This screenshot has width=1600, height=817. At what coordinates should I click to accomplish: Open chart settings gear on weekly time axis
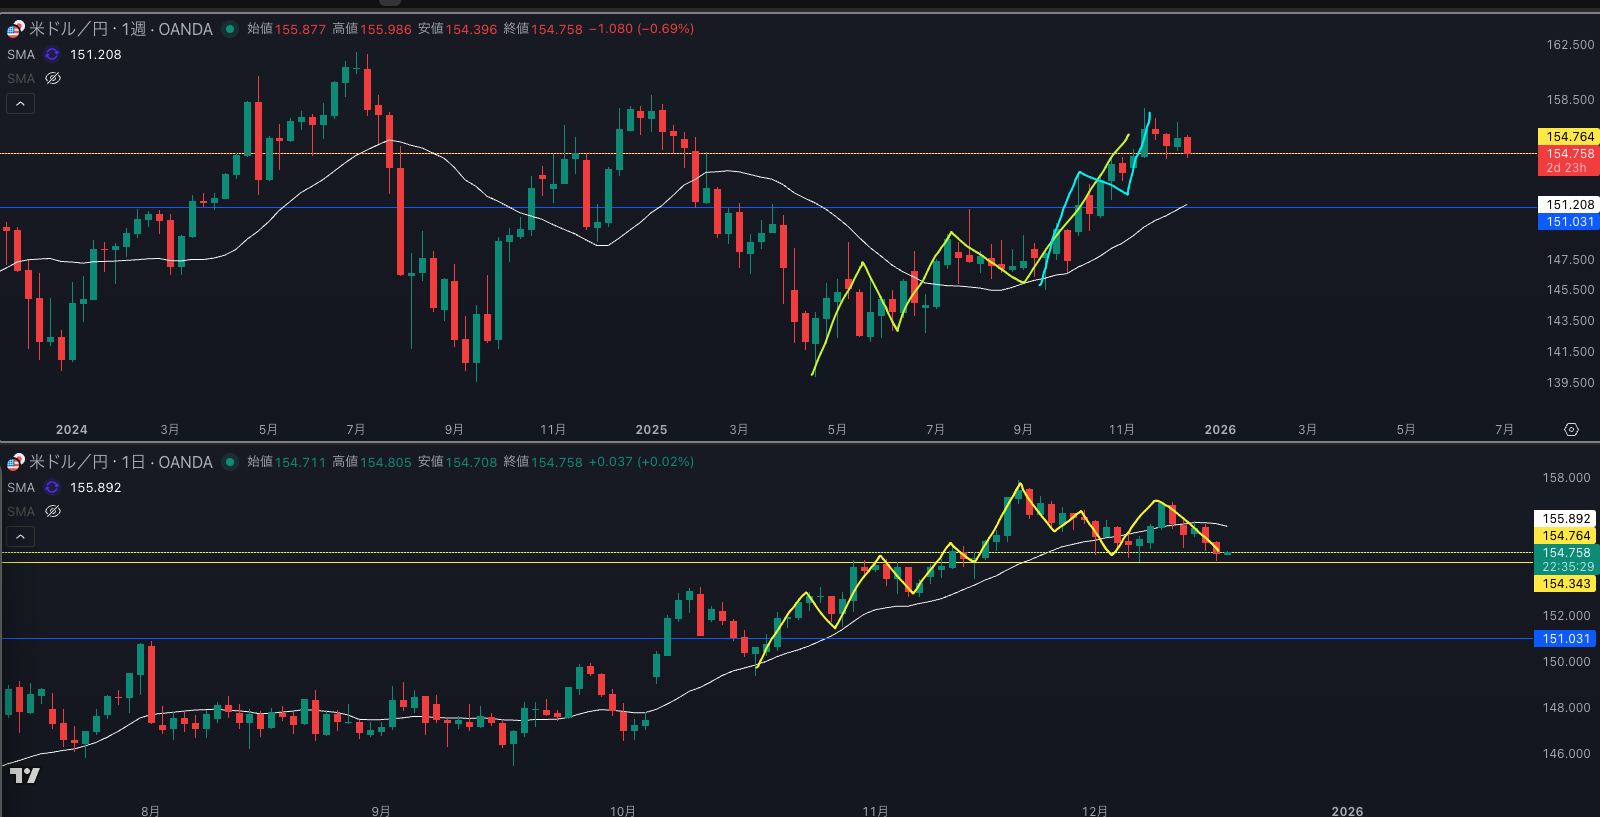pyautogui.click(x=1571, y=430)
